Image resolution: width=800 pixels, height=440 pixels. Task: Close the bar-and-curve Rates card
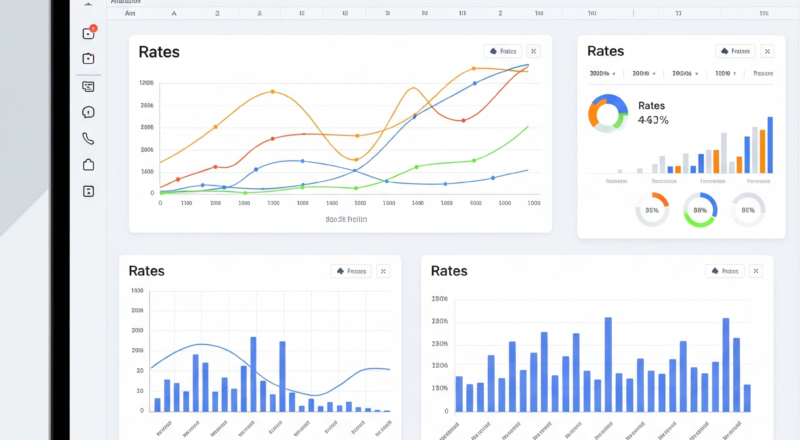[383, 271]
